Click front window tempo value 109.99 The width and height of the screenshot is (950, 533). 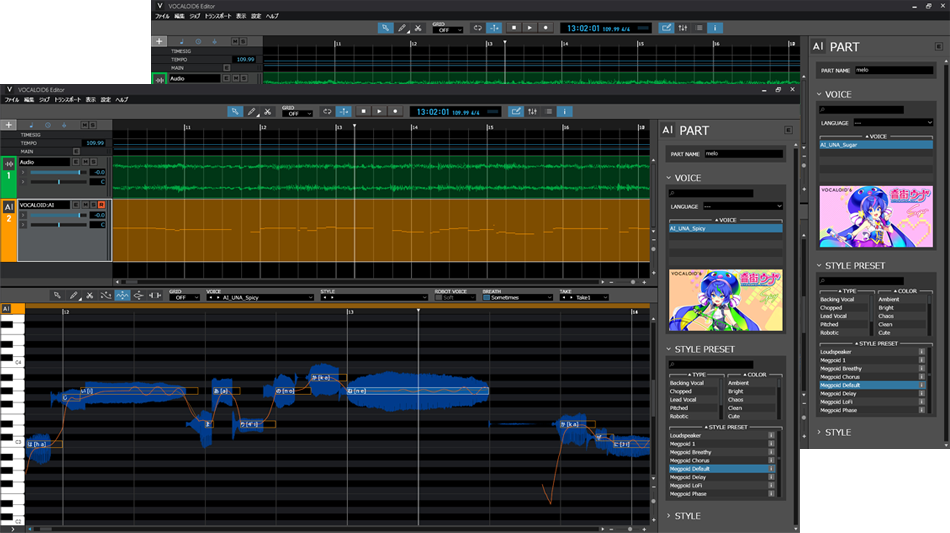coord(95,144)
